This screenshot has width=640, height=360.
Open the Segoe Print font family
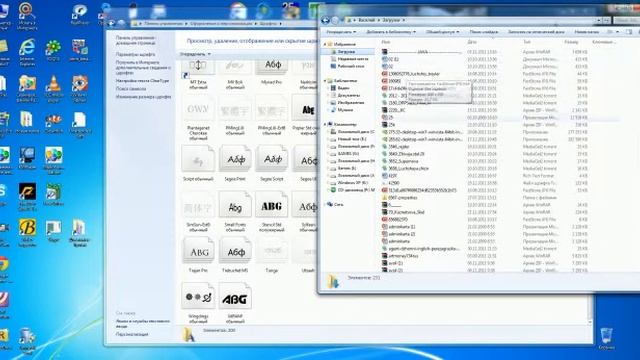pyautogui.click(x=235, y=163)
